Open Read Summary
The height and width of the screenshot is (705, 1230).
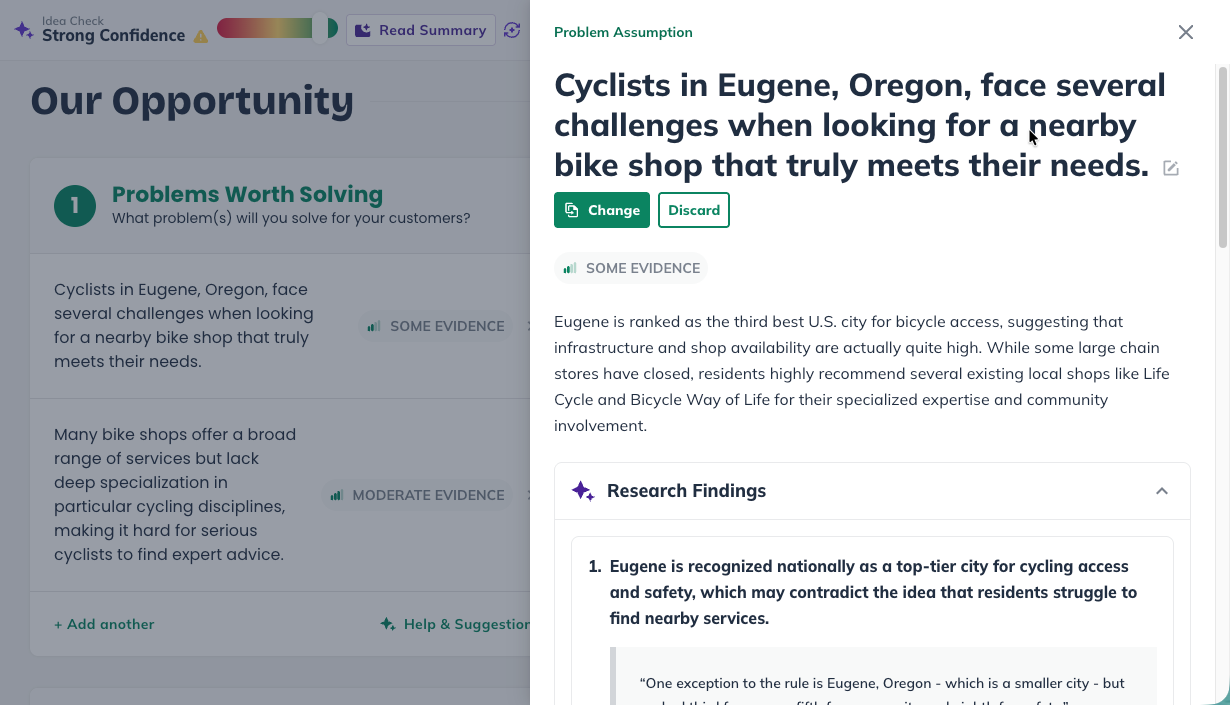coord(421,30)
